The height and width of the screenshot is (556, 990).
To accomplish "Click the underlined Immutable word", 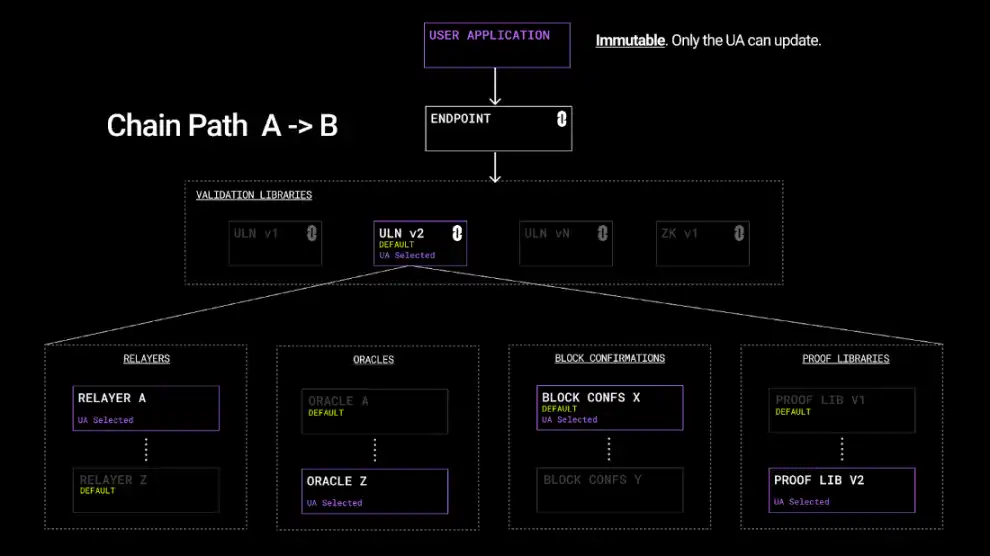I will (x=630, y=40).
